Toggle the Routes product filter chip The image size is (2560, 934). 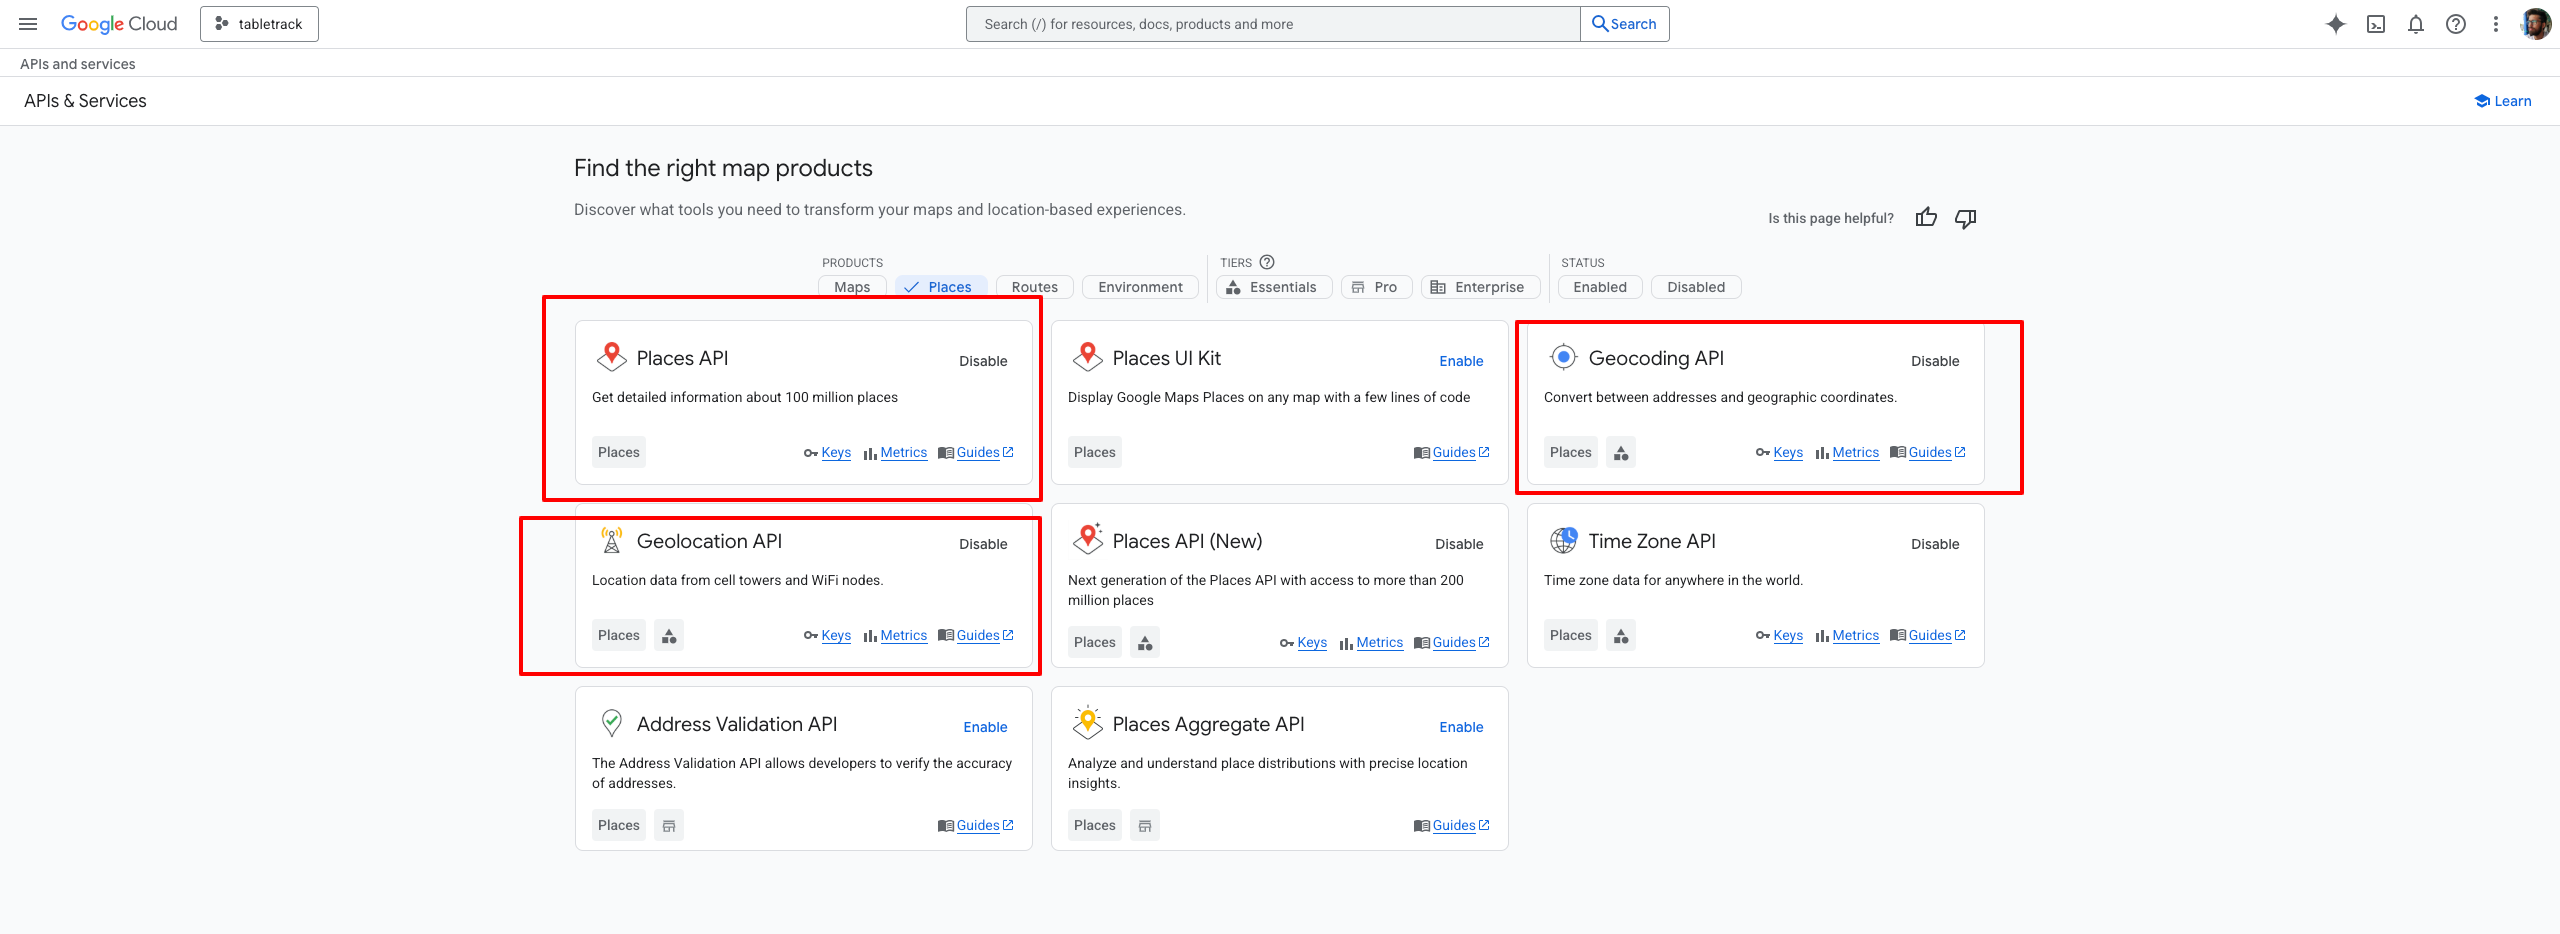(1034, 287)
